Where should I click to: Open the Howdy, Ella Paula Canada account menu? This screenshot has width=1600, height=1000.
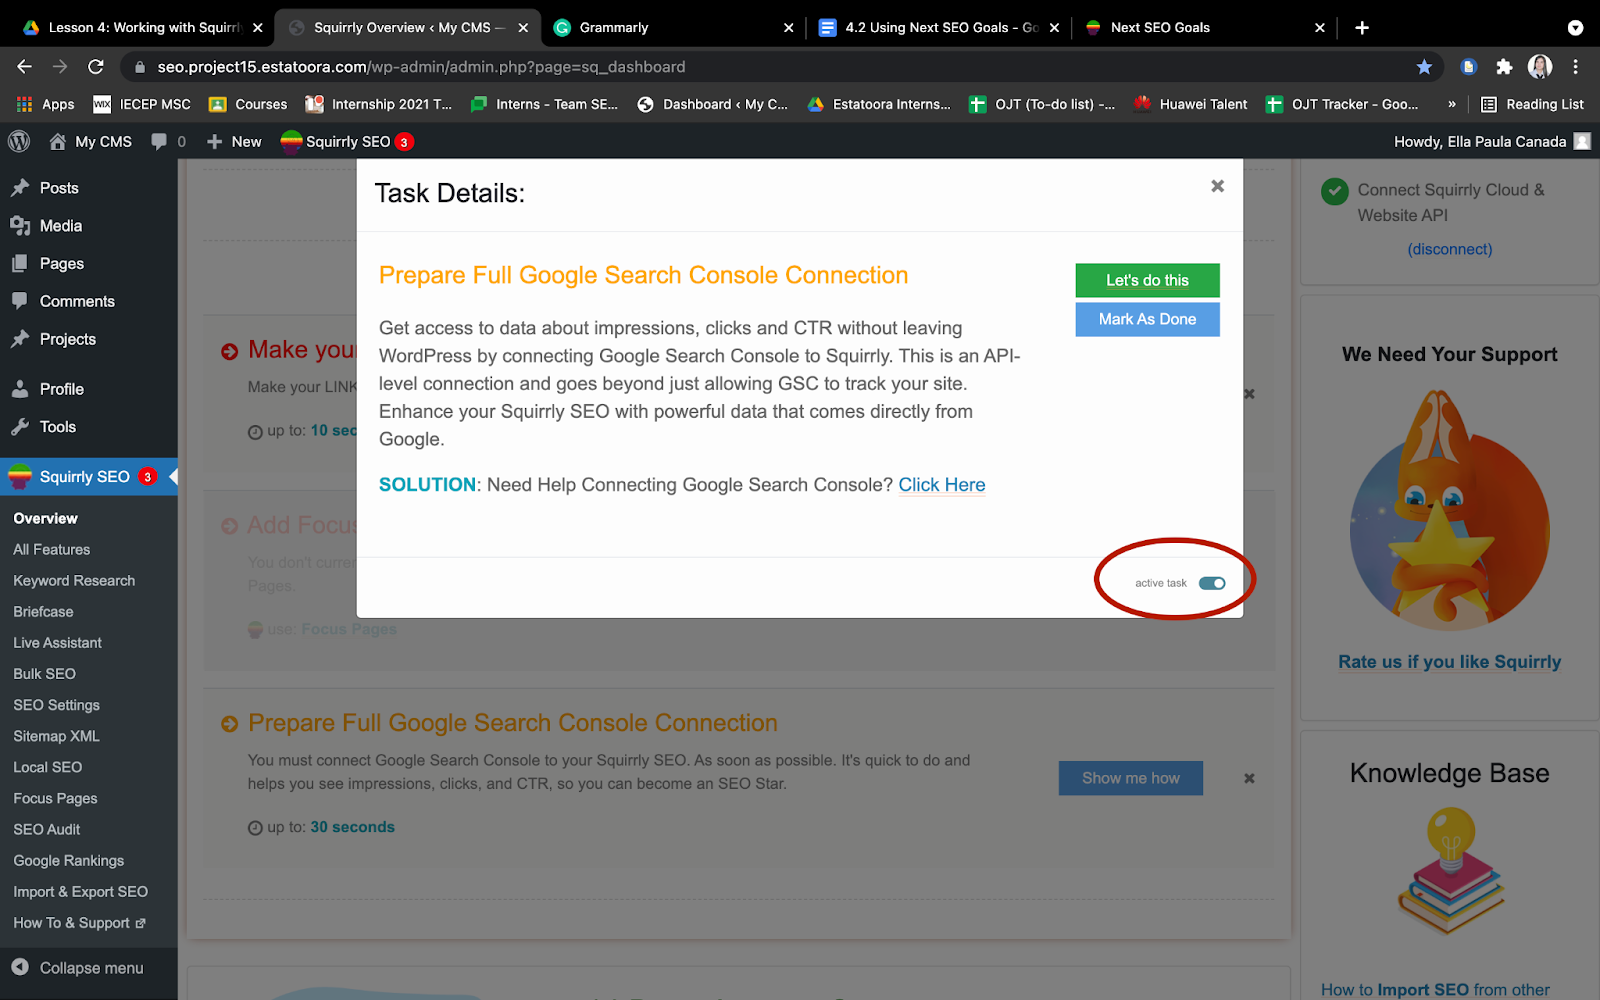(1492, 142)
